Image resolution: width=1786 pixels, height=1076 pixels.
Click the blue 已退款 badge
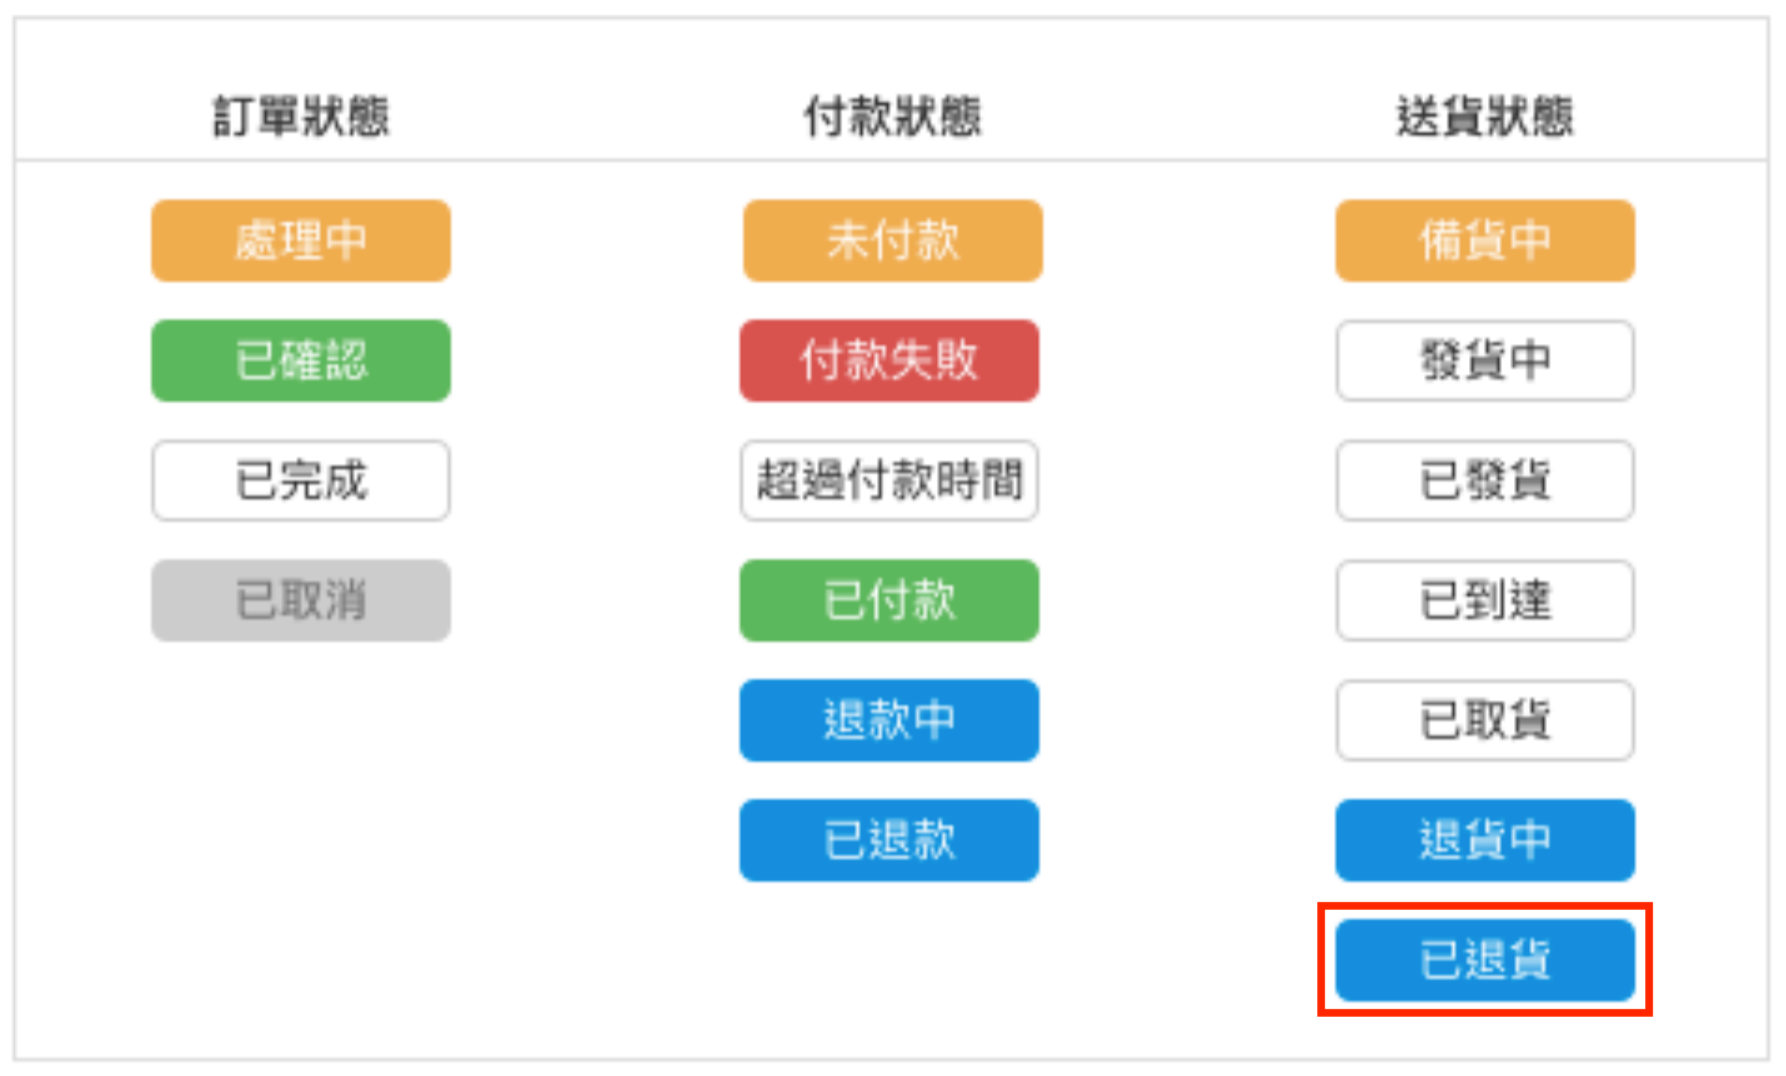(889, 840)
